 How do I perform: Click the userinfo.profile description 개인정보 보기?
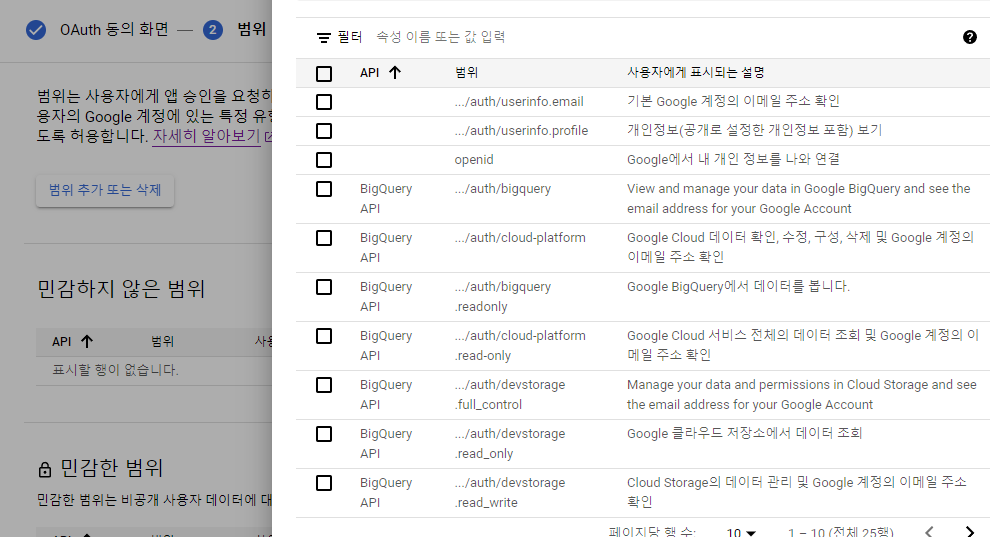point(754,130)
